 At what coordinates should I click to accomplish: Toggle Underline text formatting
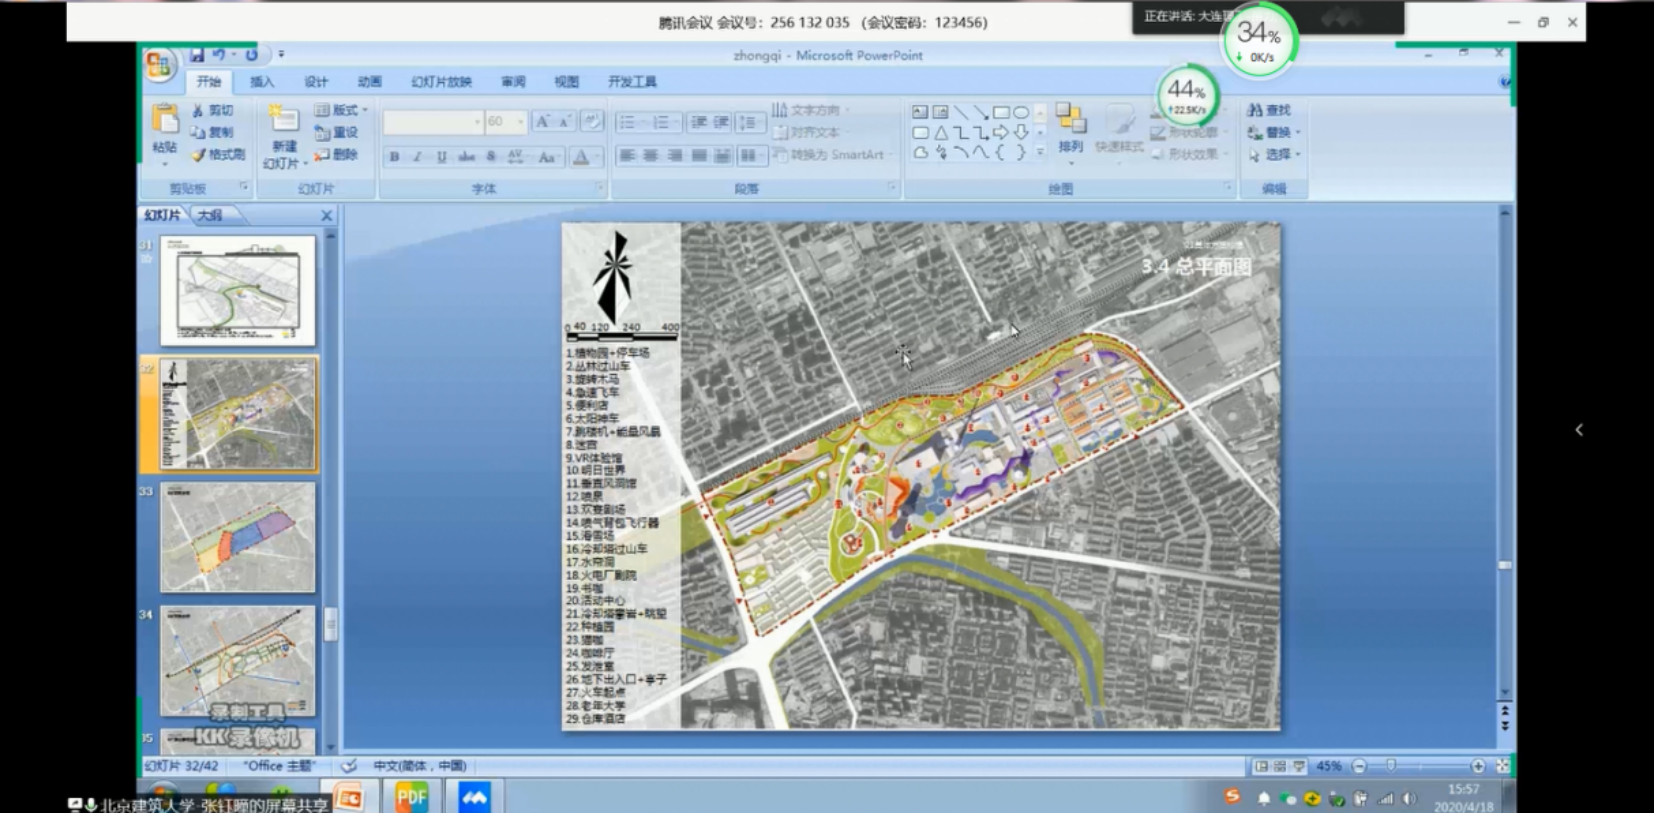(441, 156)
